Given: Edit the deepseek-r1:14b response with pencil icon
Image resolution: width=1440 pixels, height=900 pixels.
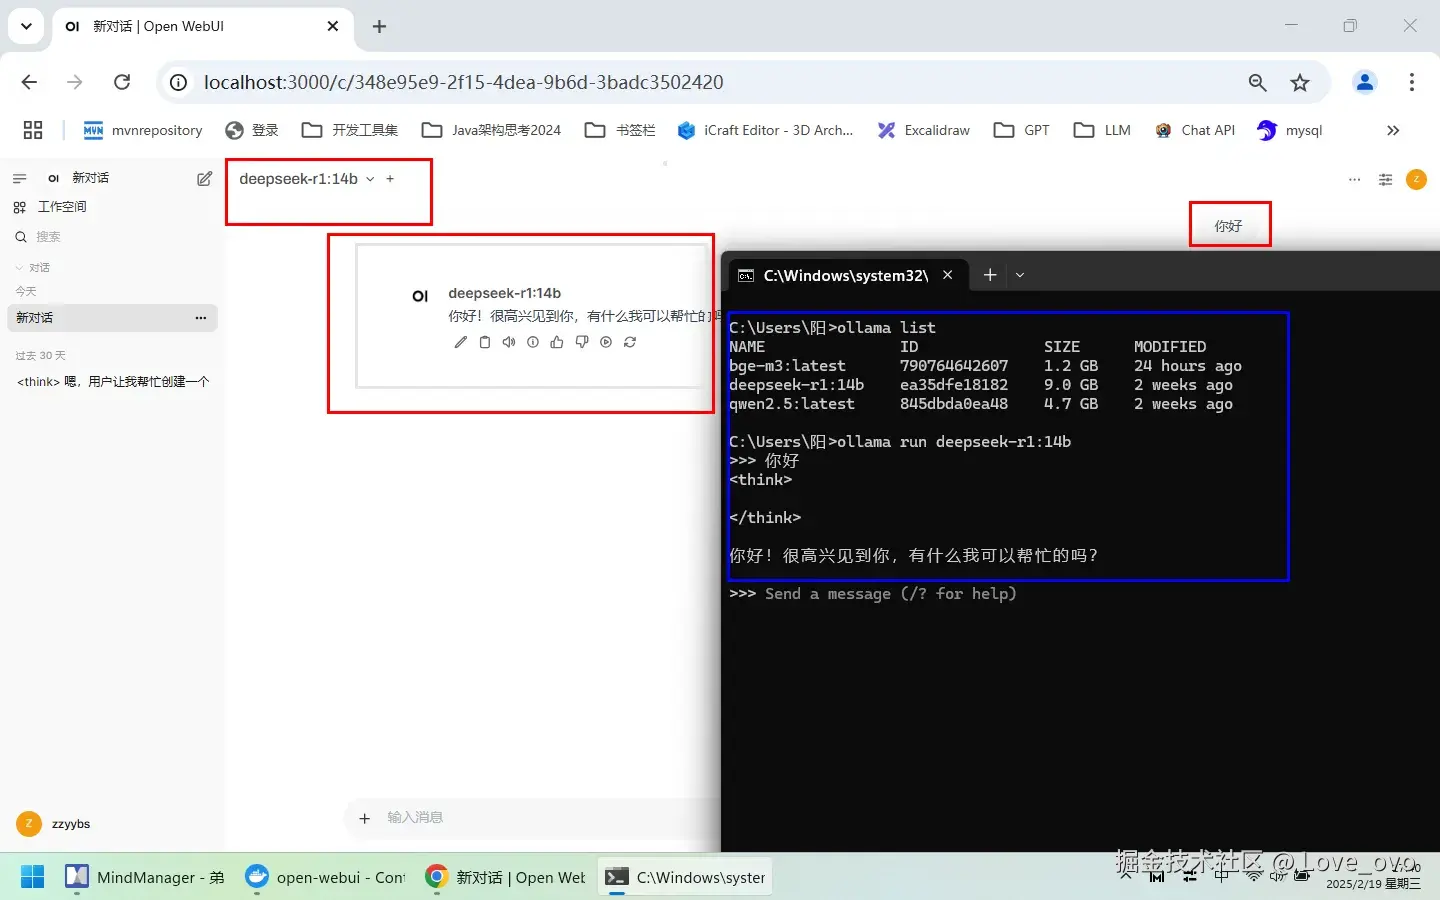Looking at the screenshot, I should point(460,342).
